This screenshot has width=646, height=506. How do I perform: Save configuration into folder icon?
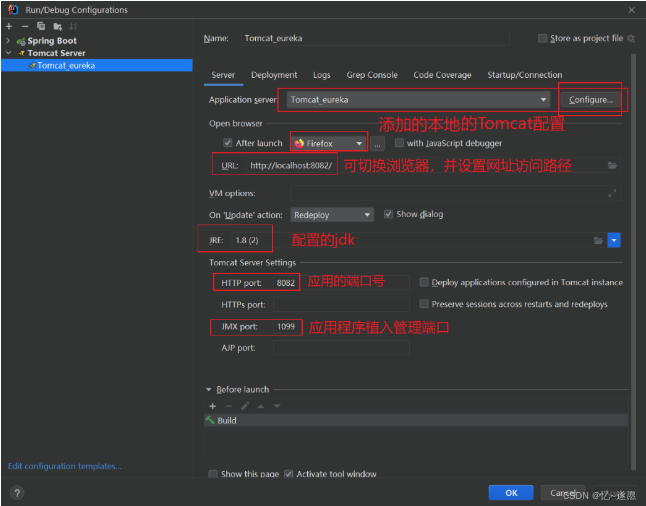(x=57, y=27)
